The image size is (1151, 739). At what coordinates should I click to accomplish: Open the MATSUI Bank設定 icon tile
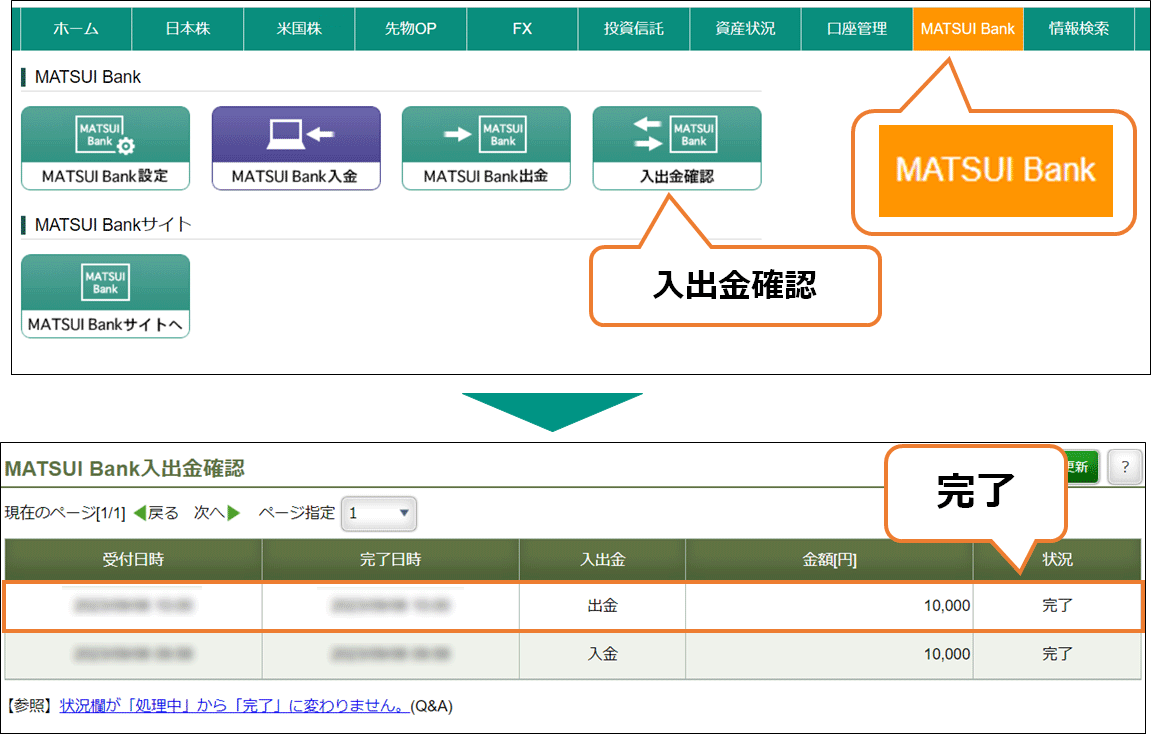coord(105,148)
